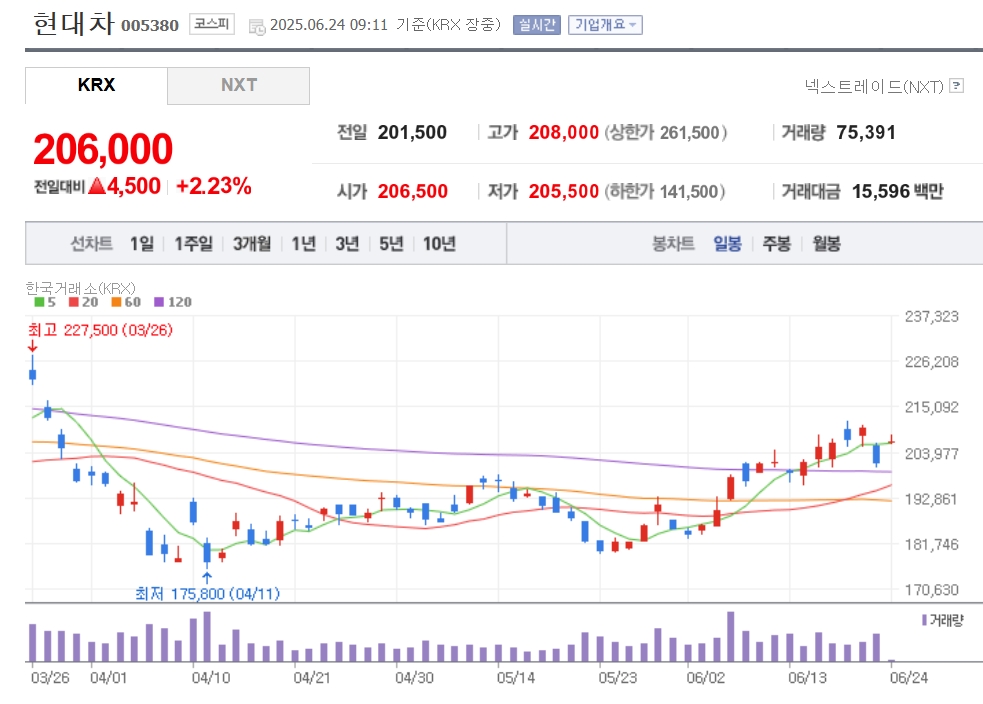Click the timestamp 2025.06.24 09:11
This screenshot has height=704, width=983.
(x=329, y=25)
